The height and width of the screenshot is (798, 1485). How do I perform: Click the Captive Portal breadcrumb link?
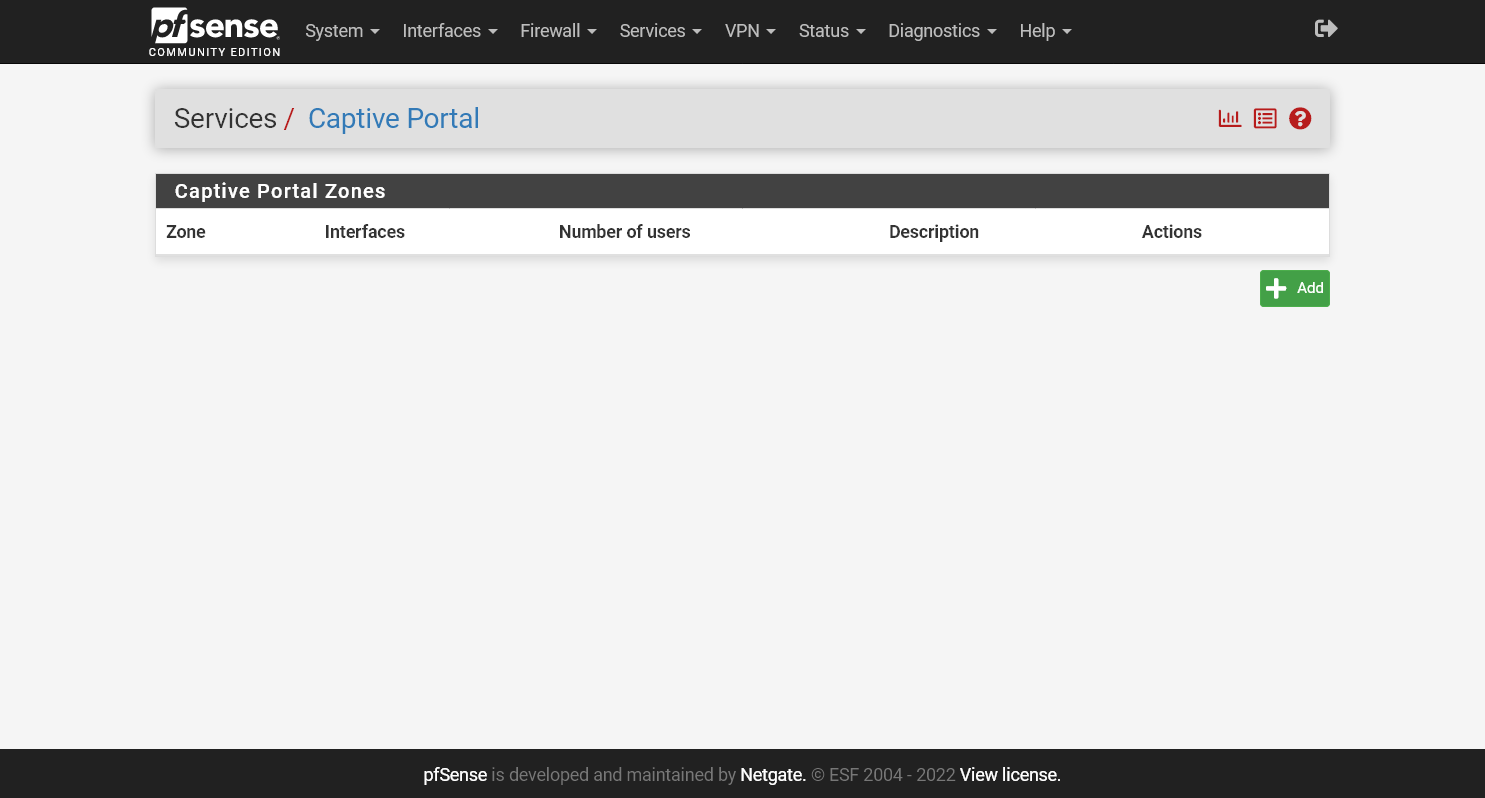tap(393, 118)
